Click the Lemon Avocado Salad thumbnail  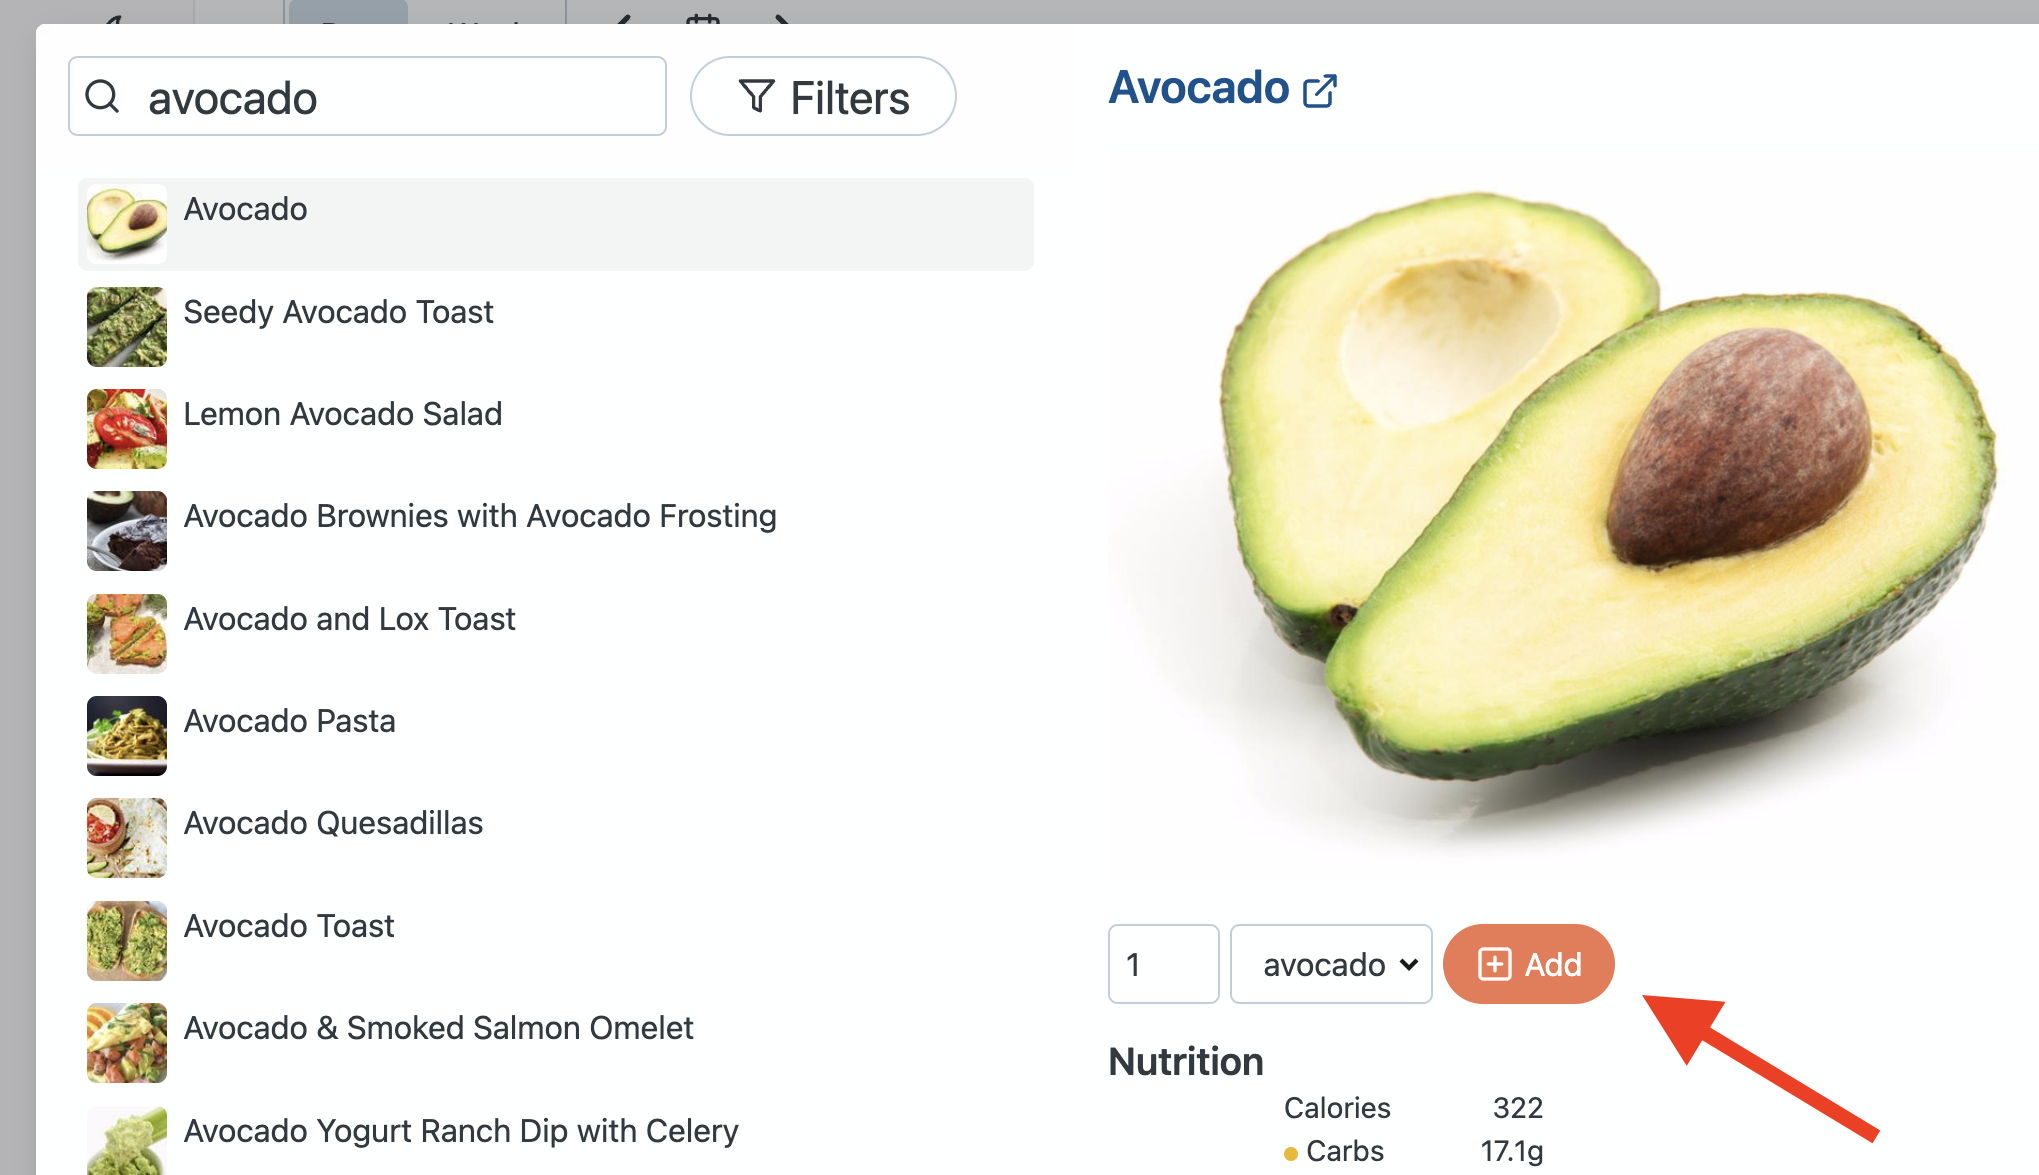coord(127,429)
